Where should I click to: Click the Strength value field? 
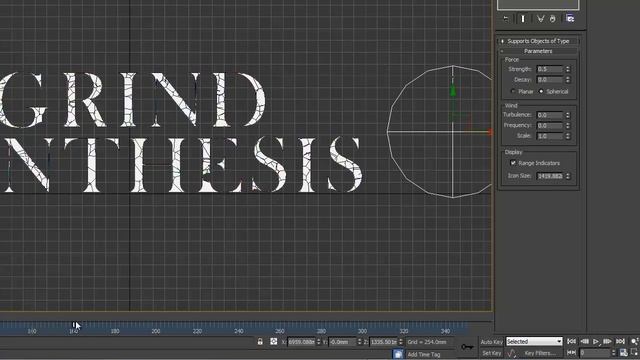(x=550, y=69)
